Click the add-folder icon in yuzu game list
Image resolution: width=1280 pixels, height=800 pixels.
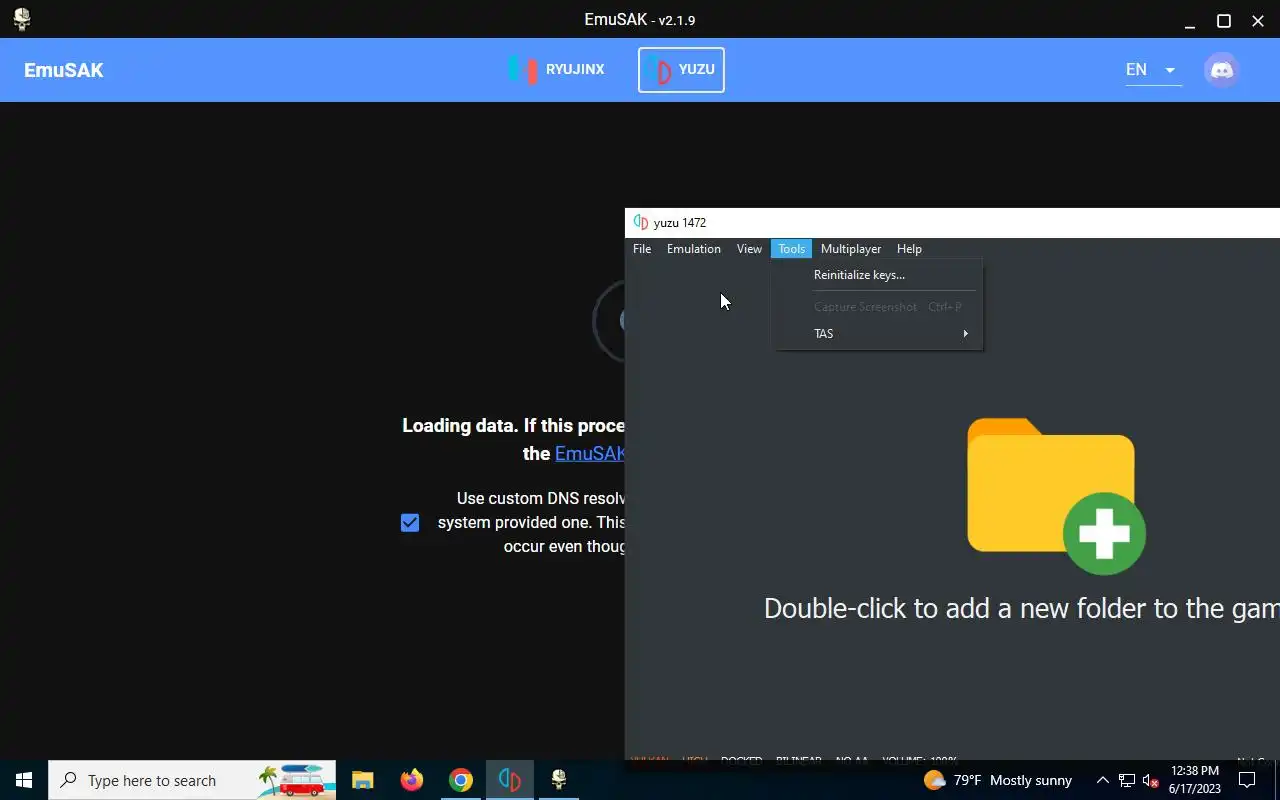point(1056,496)
